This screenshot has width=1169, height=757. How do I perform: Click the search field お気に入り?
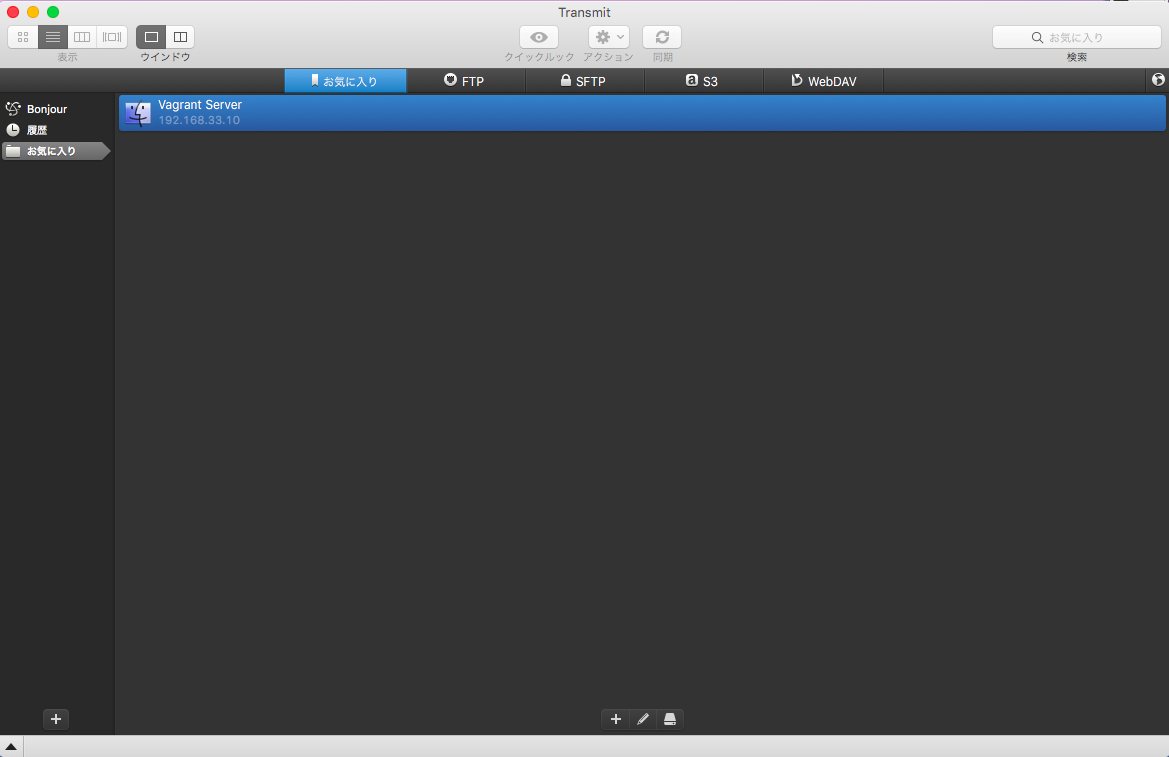[1077, 37]
